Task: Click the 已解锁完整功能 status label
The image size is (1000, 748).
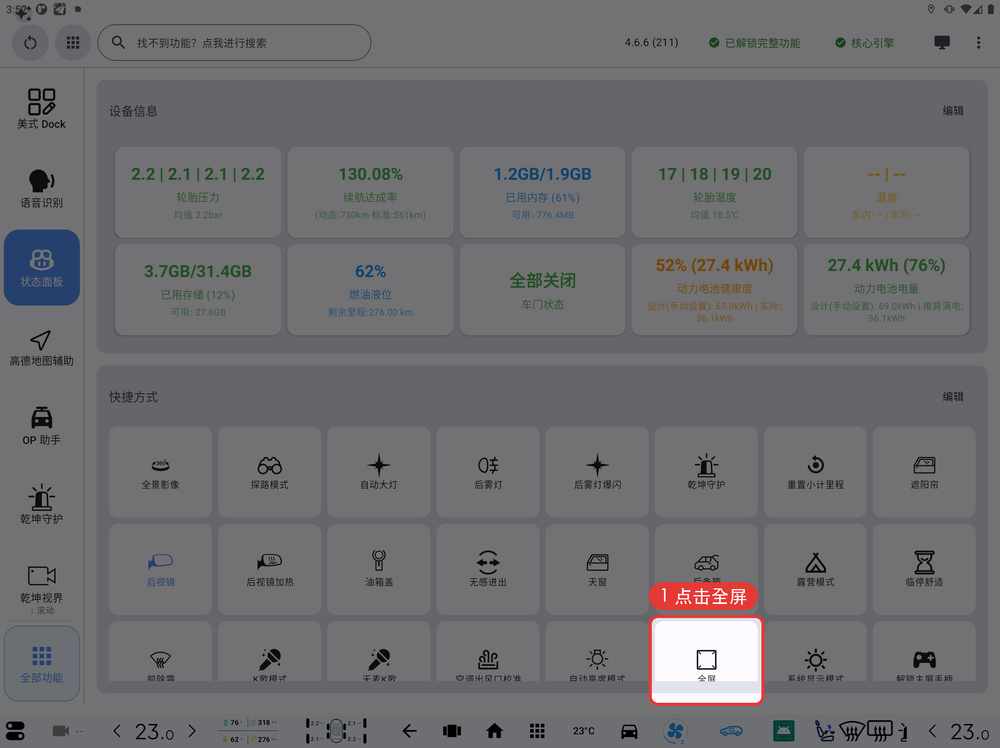Action: (x=754, y=43)
